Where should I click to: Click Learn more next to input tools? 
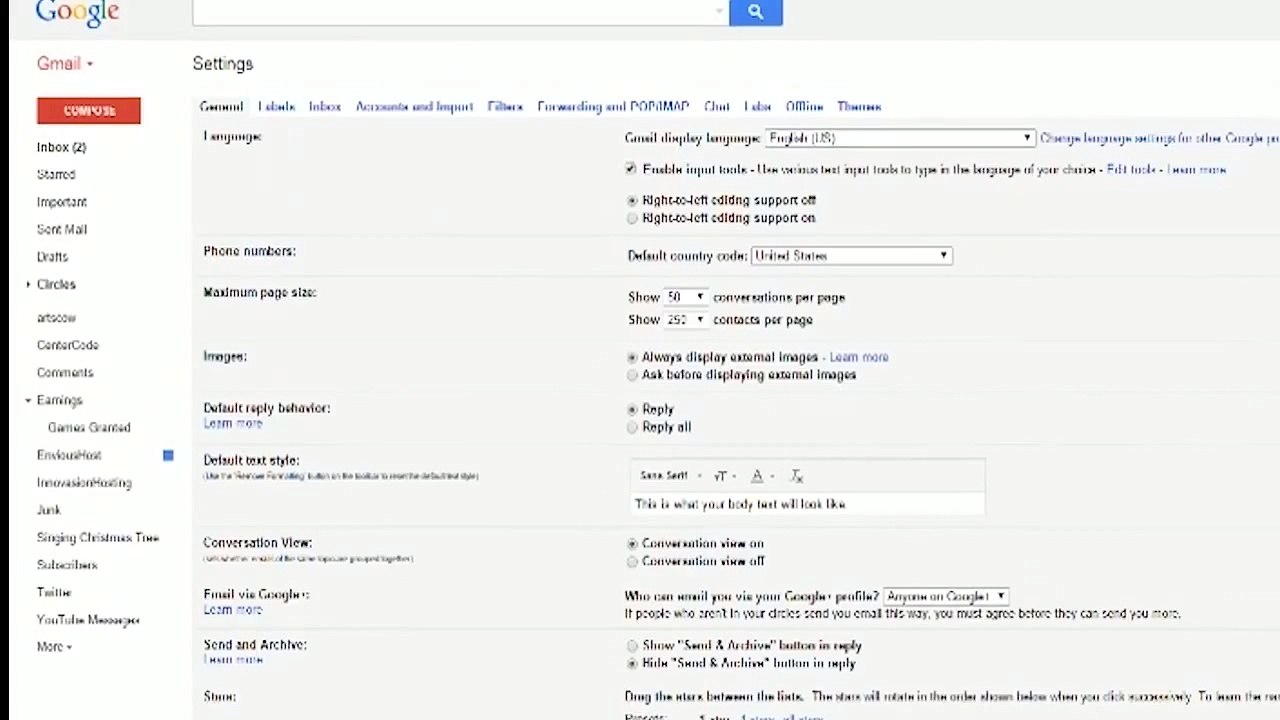pyautogui.click(x=1197, y=169)
